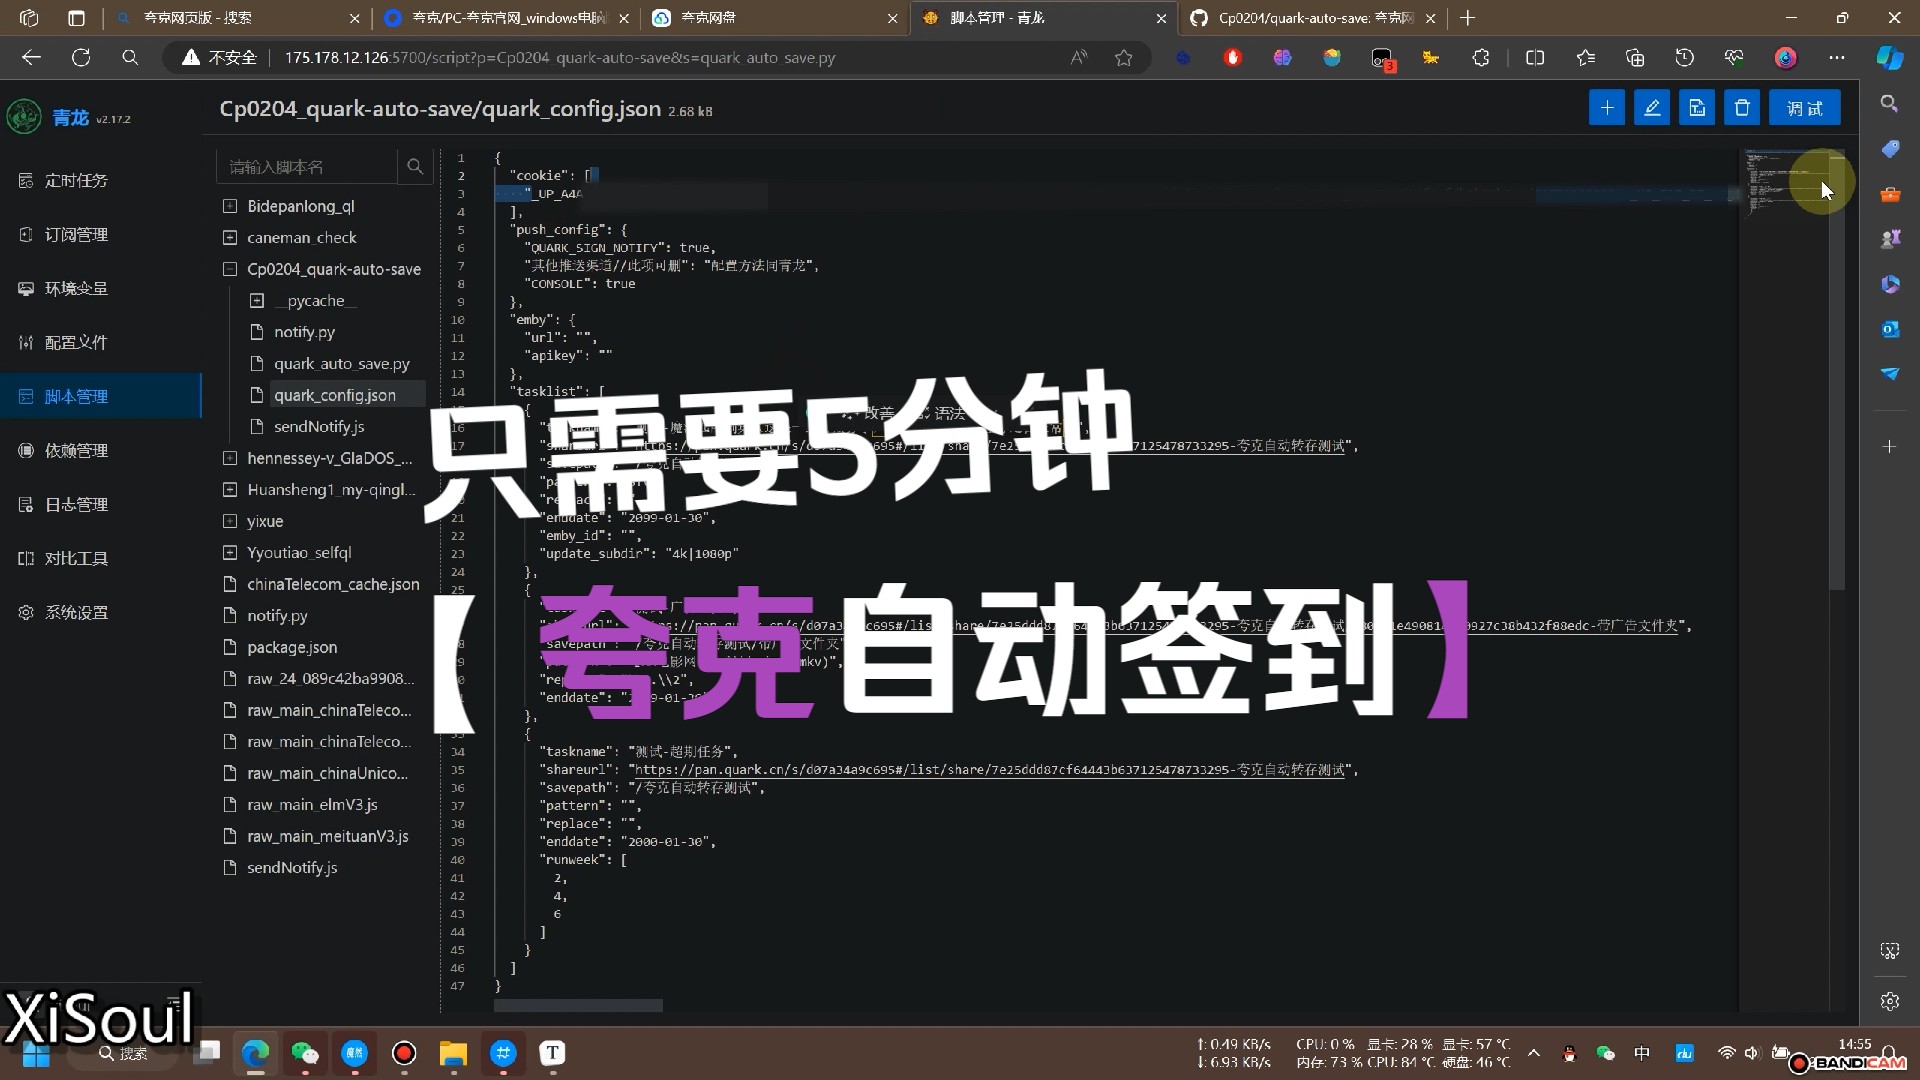
Task: Open notify.py inside Cp0204 folder
Action: [x=304, y=332]
